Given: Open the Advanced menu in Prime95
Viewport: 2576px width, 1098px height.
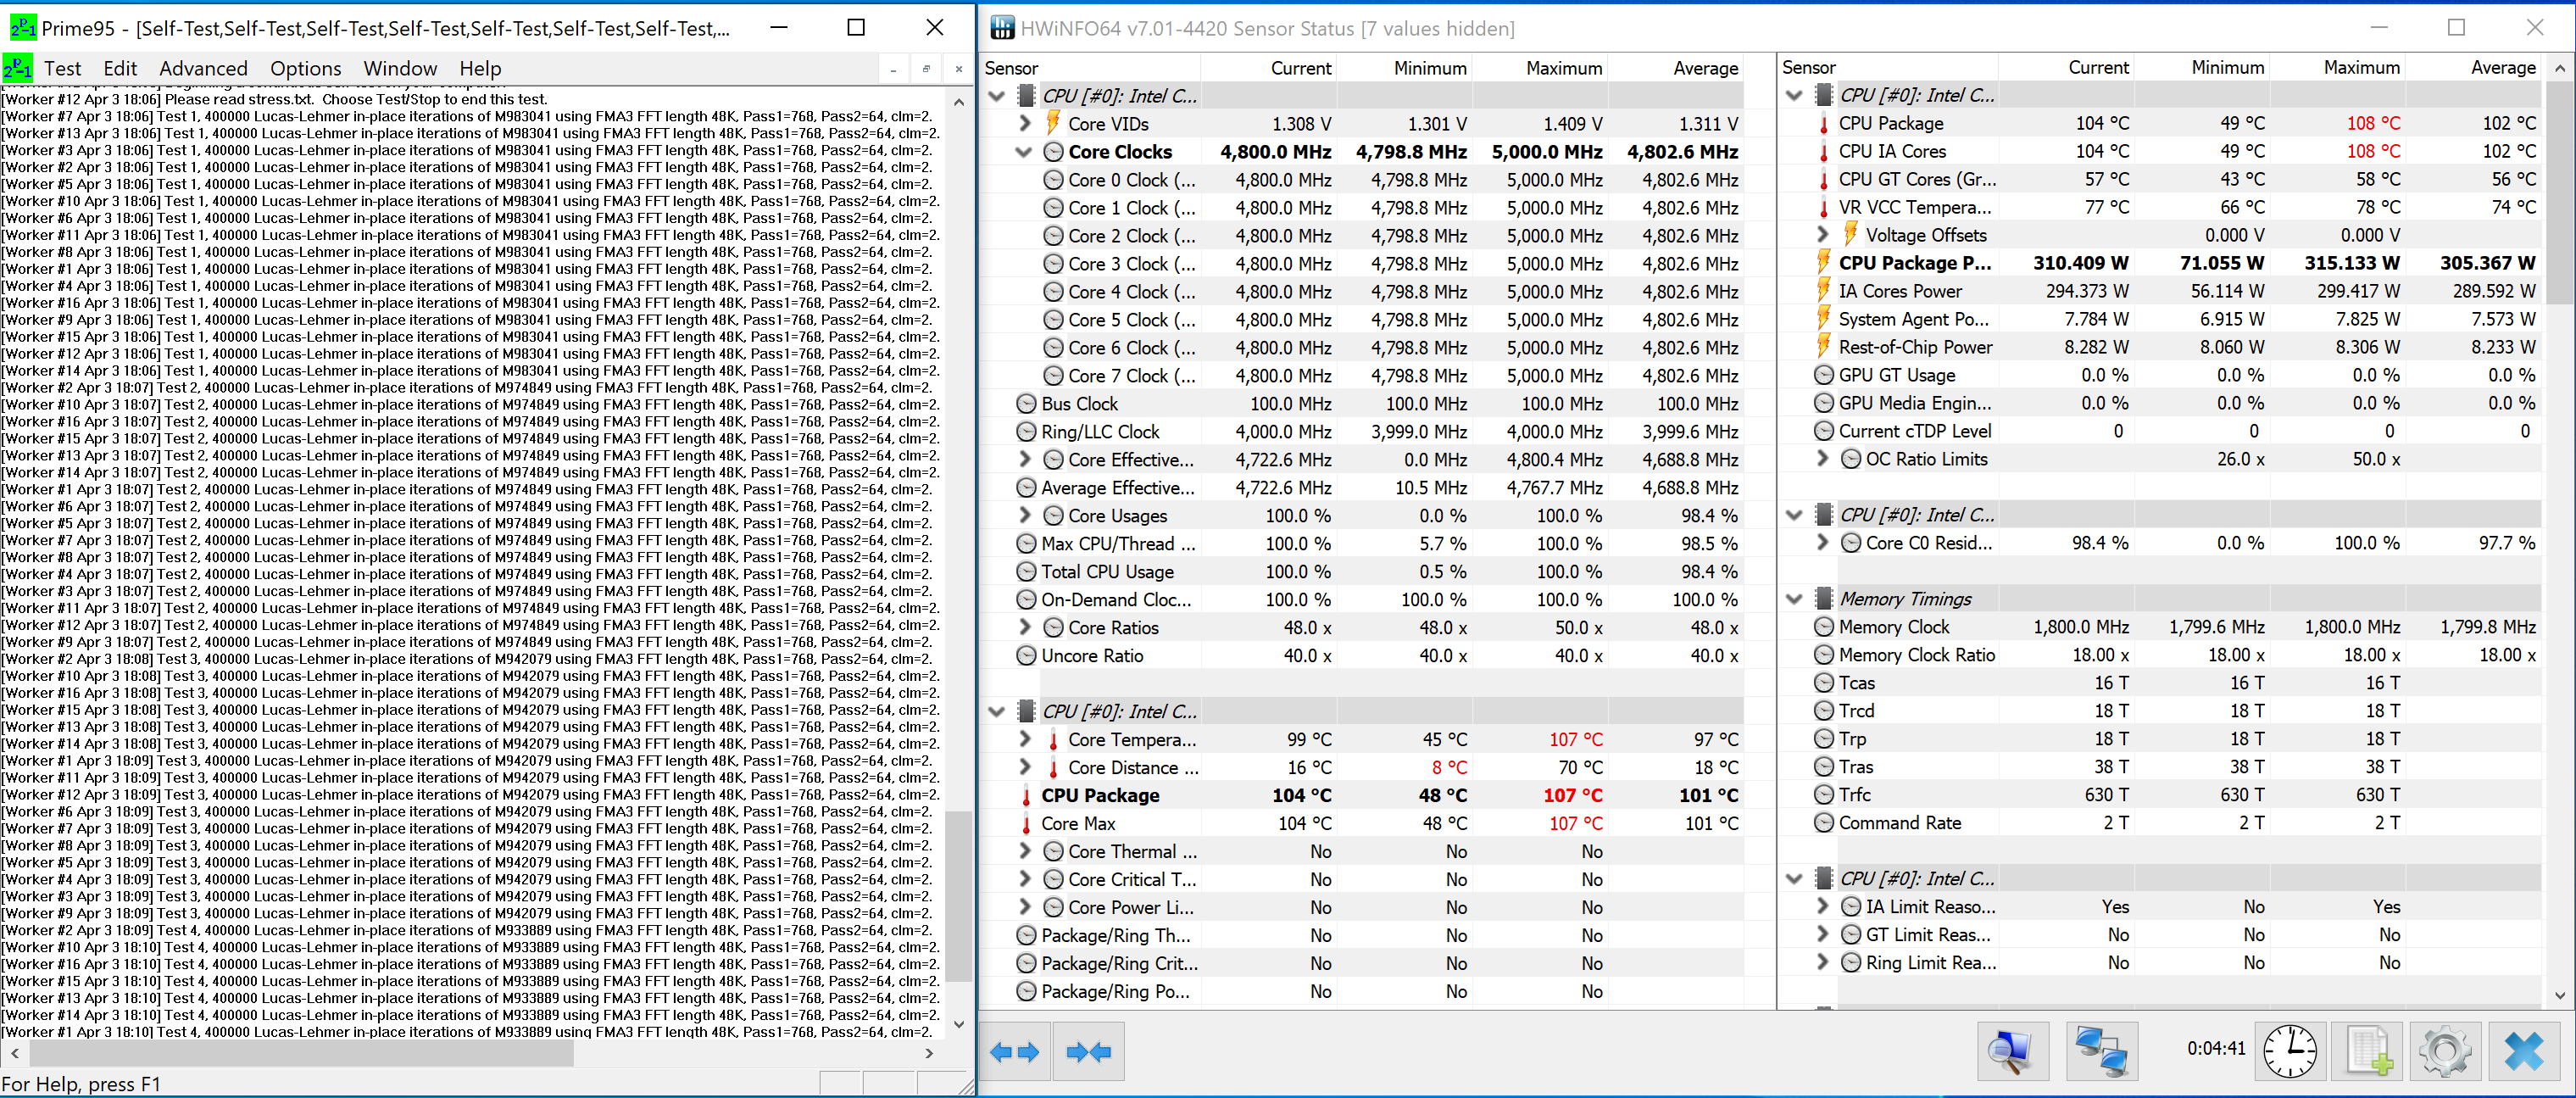Looking at the screenshot, I should (x=203, y=68).
